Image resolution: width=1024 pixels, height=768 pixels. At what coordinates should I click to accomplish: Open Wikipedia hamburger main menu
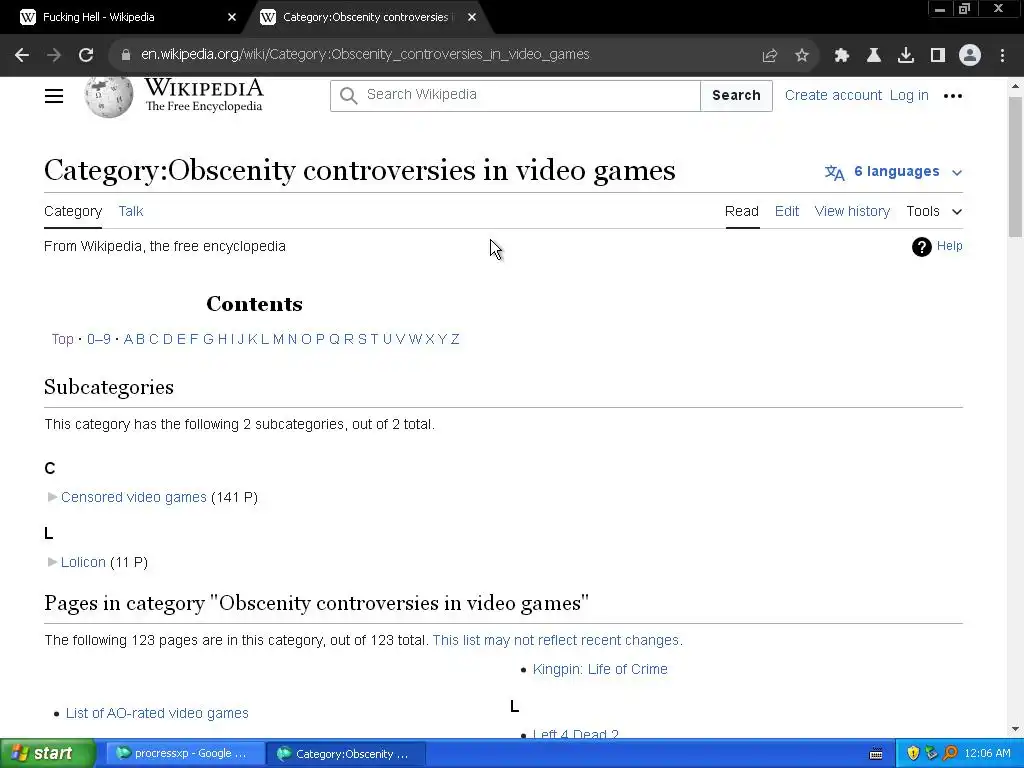[x=54, y=96]
